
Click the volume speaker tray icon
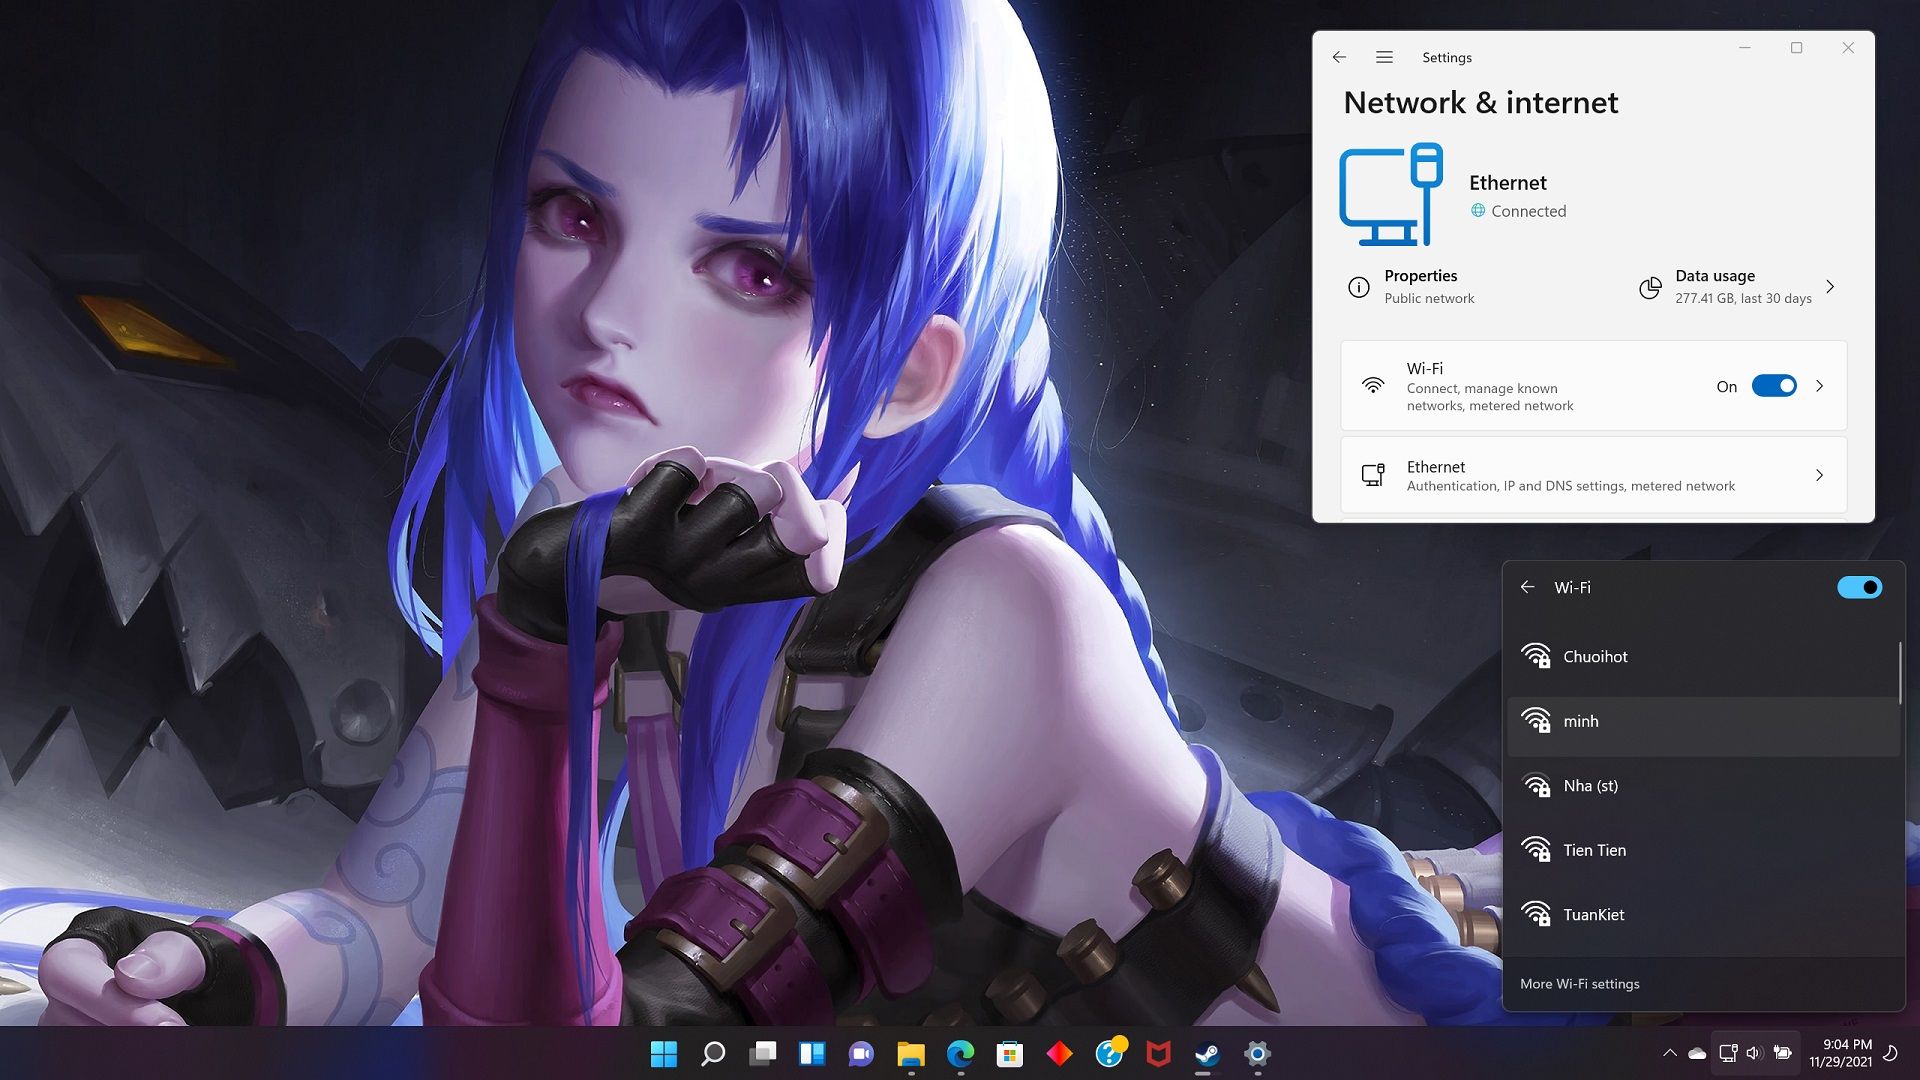coord(1754,1053)
